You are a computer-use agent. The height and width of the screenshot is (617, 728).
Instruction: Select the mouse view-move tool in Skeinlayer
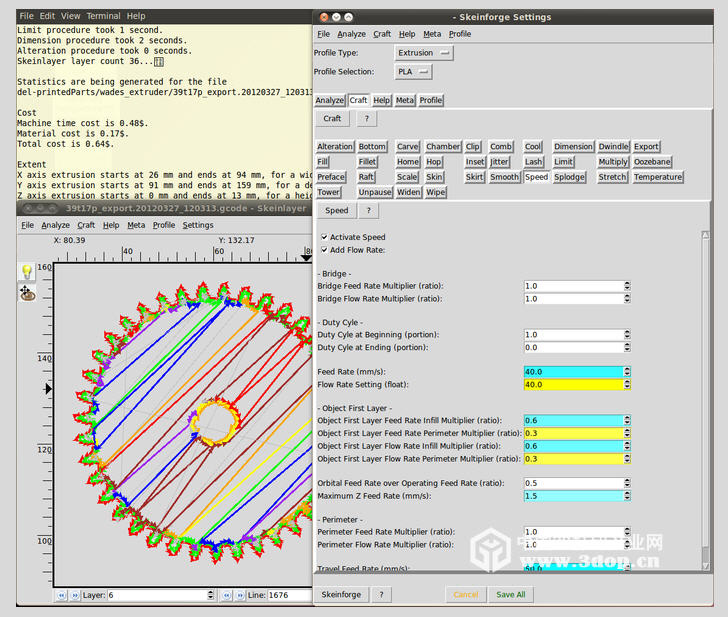coord(27,293)
